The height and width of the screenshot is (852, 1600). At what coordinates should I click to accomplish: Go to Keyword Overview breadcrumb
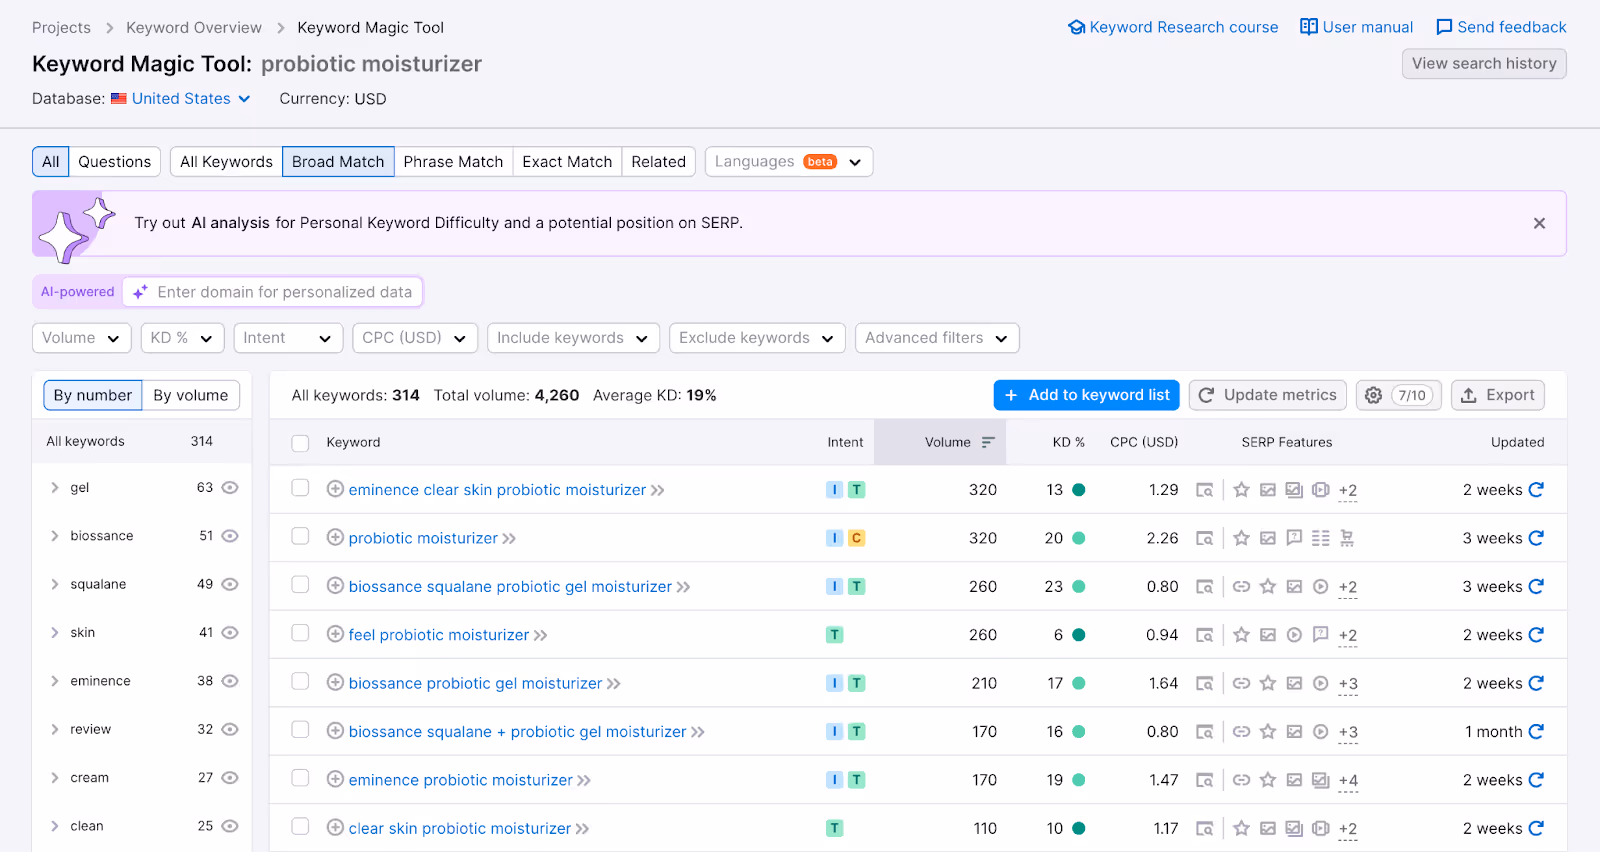[194, 27]
